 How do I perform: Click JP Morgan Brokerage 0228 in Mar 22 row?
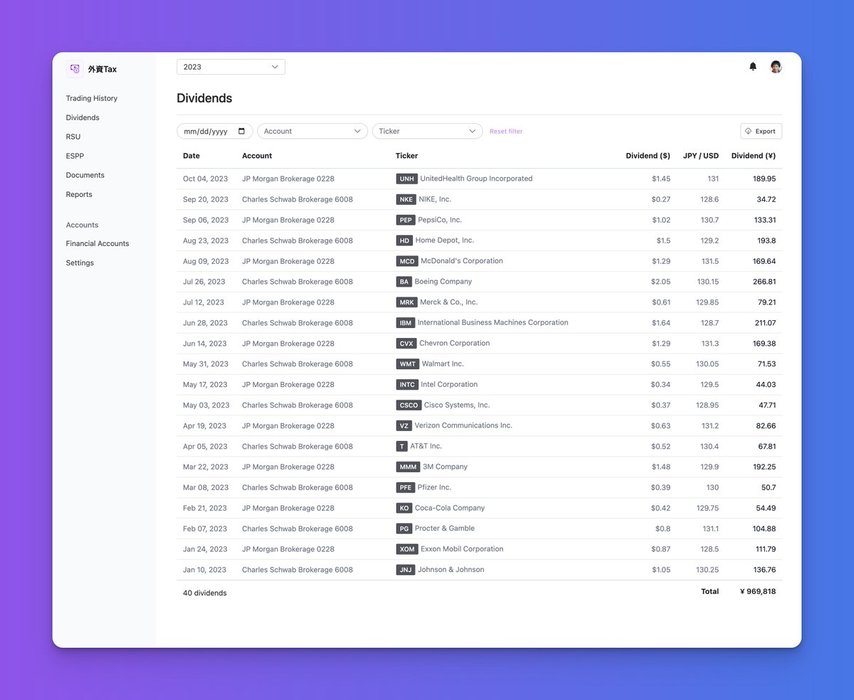tap(288, 467)
